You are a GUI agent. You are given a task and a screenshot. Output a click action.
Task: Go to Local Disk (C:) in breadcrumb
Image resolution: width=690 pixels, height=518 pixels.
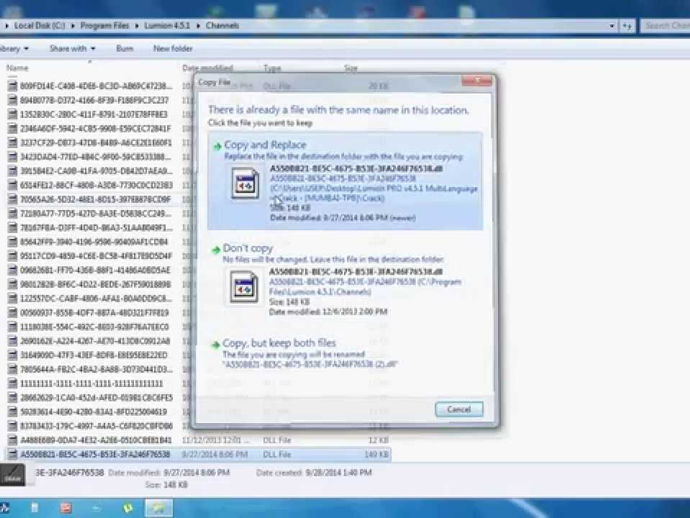click(x=40, y=26)
